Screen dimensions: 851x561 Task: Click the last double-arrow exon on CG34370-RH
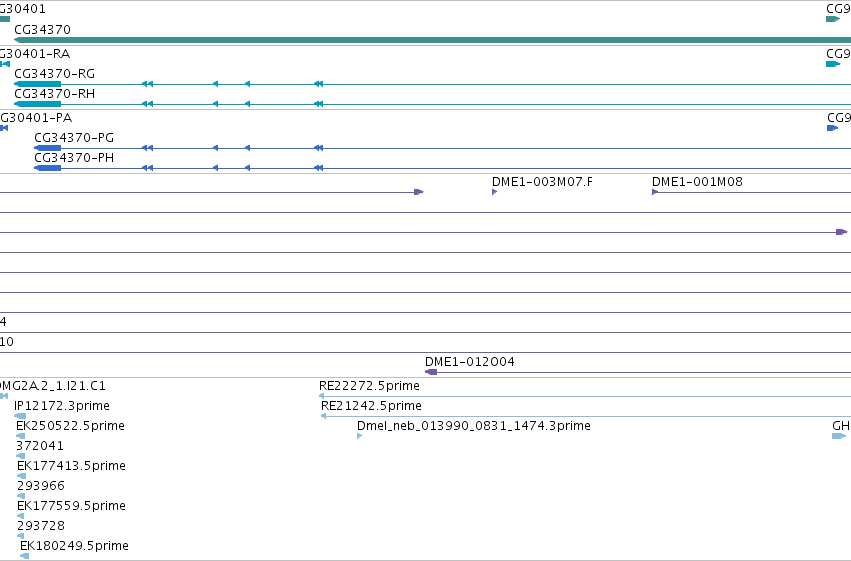click(319, 104)
